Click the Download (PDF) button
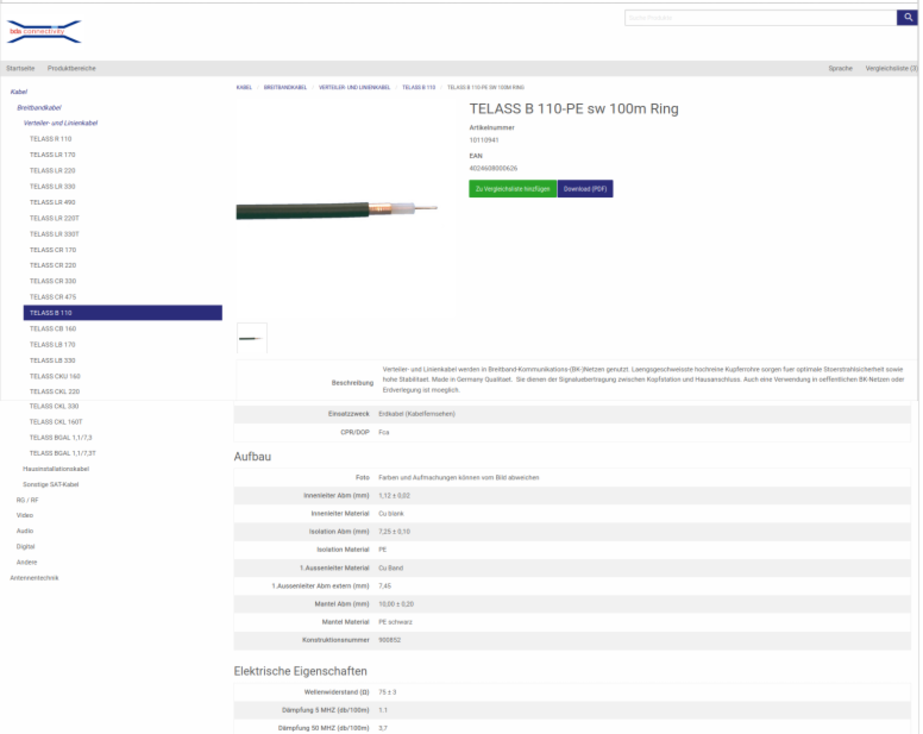Viewport: 923px width, 734px height. pyautogui.click(x=585, y=188)
